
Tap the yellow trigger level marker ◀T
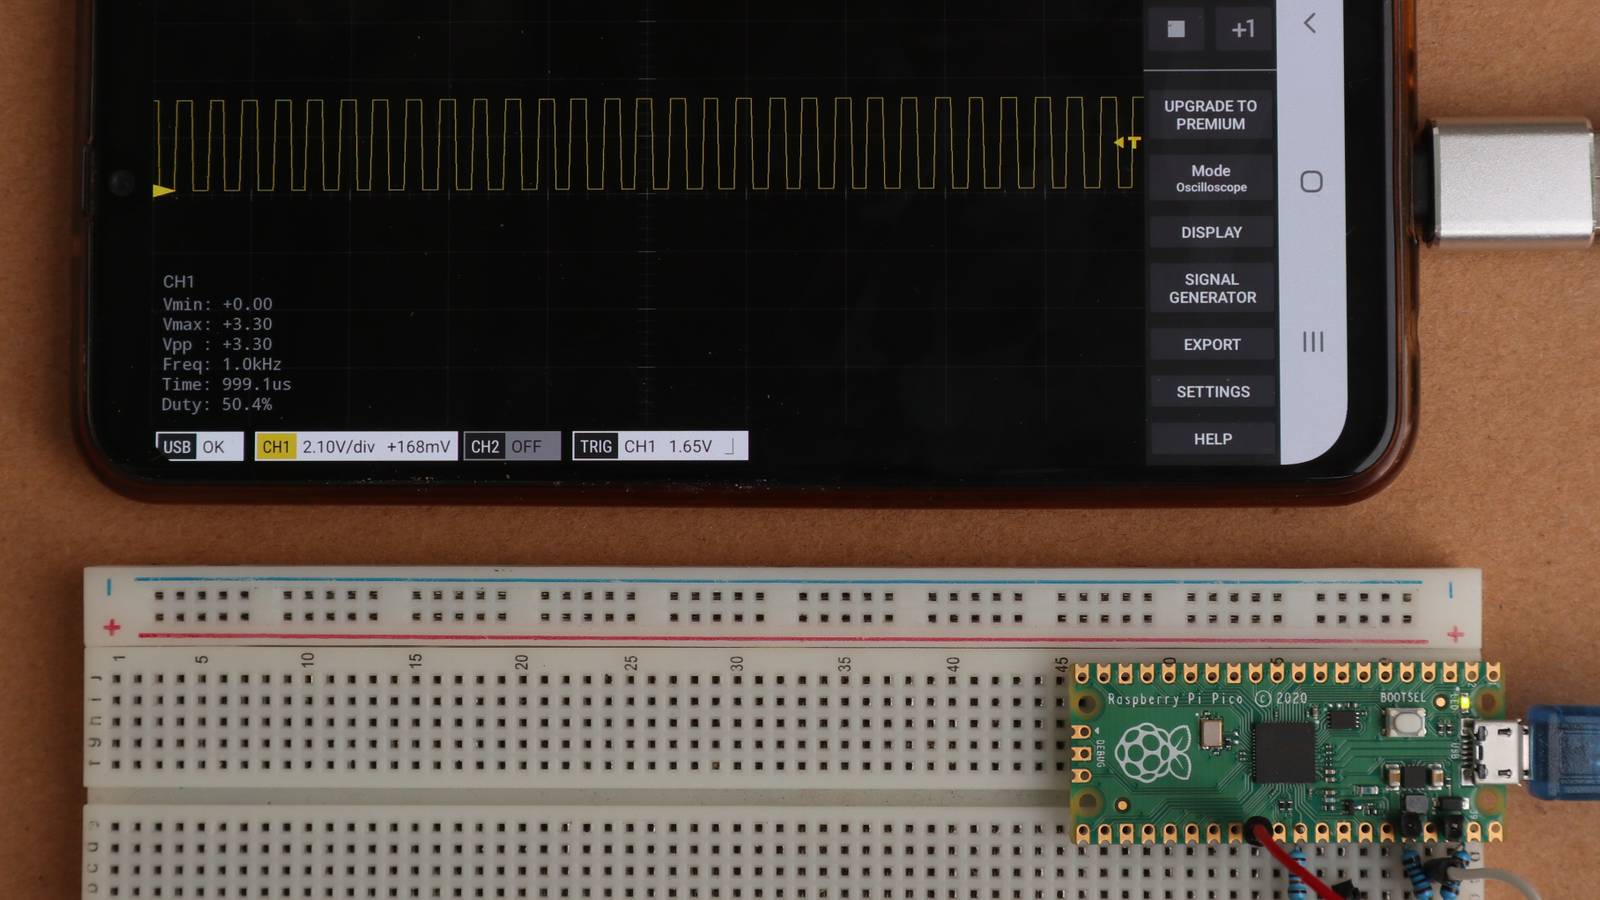[1126, 143]
